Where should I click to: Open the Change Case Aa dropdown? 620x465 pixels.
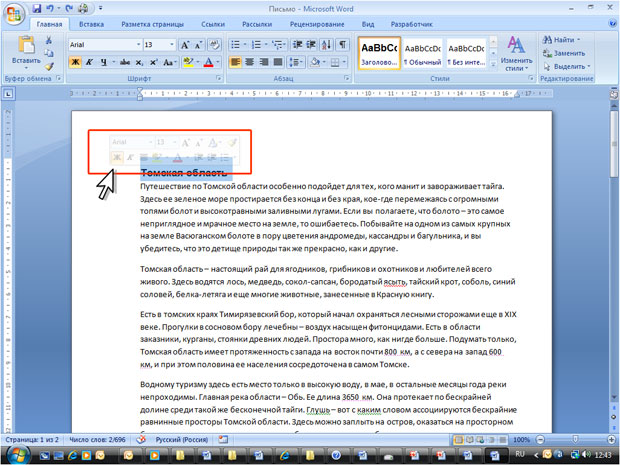pyautogui.click(x=170, y=62)
